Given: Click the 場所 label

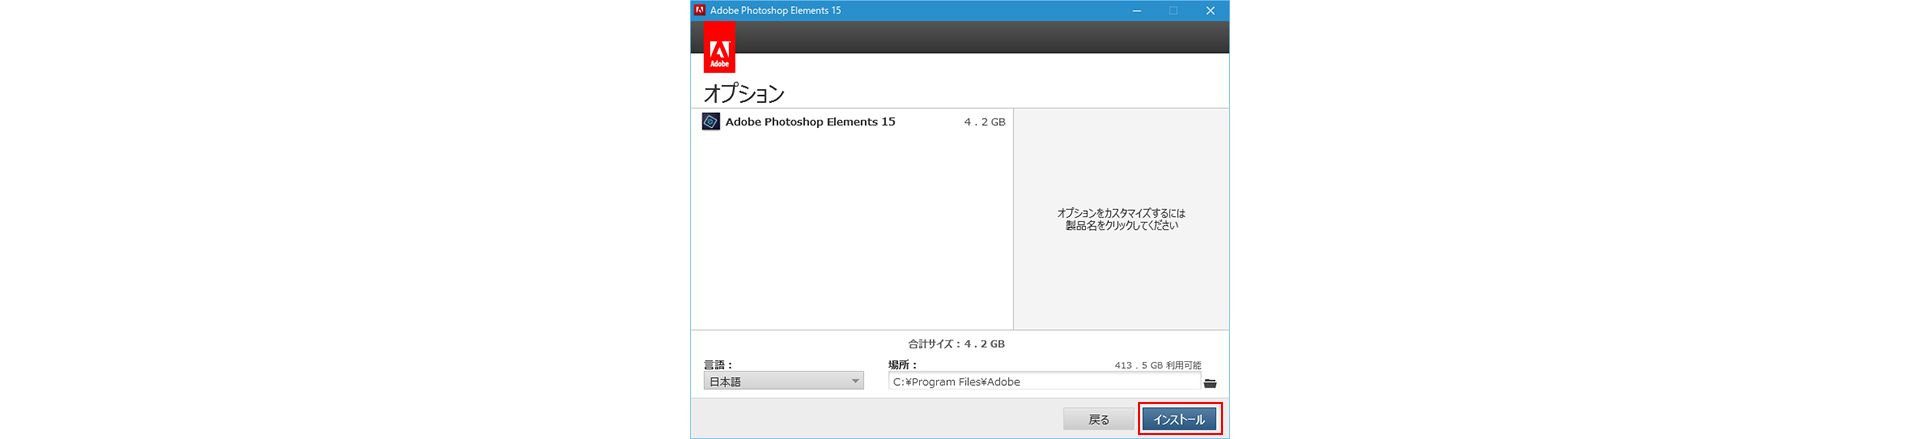Looking at the screenshot, I should [902, 365].
